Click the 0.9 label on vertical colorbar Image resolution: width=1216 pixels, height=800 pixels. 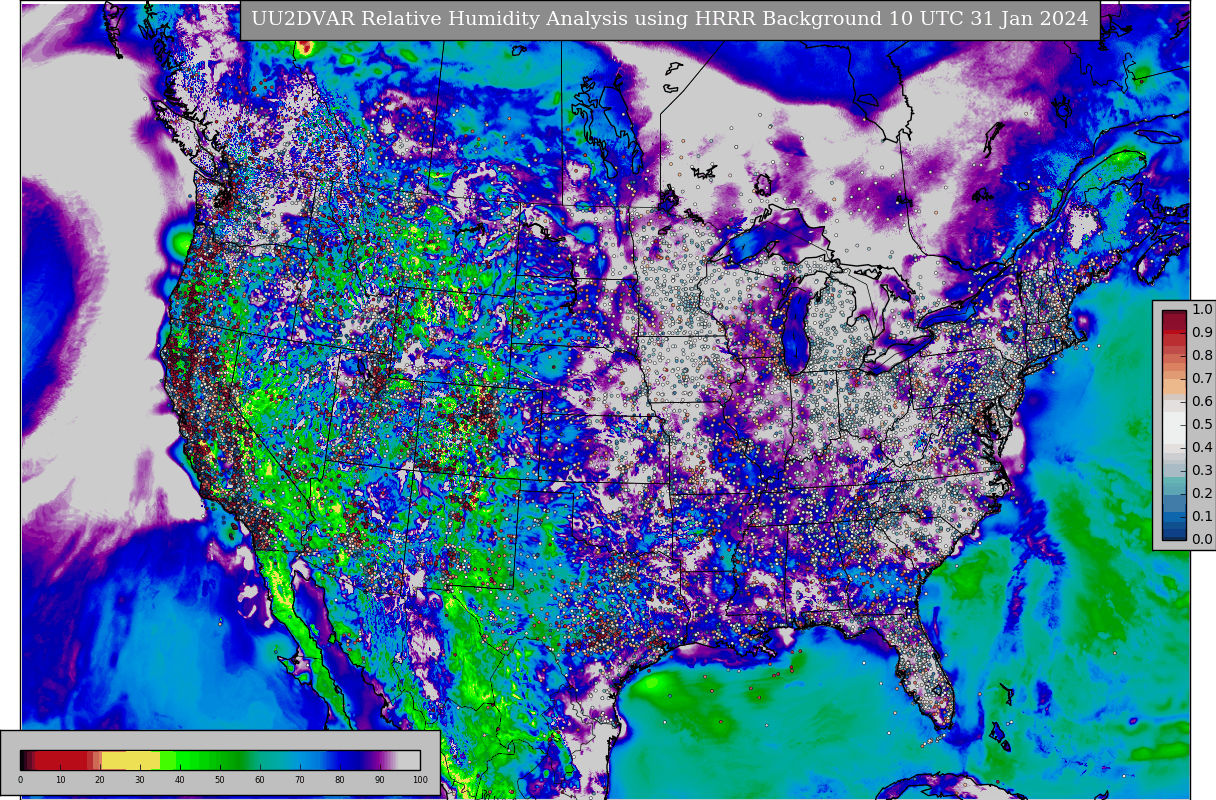1201,333
